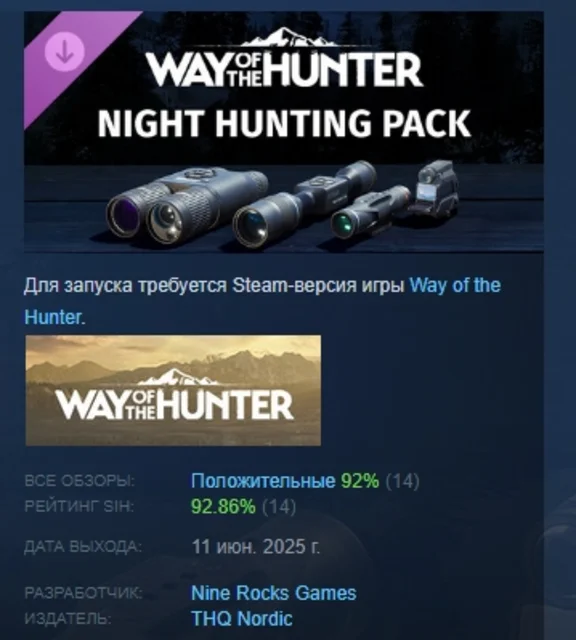The width and height of the screenshot is (576, 640).
Task: Open publisher THQ Nordic page
Action: pos(242,618)
